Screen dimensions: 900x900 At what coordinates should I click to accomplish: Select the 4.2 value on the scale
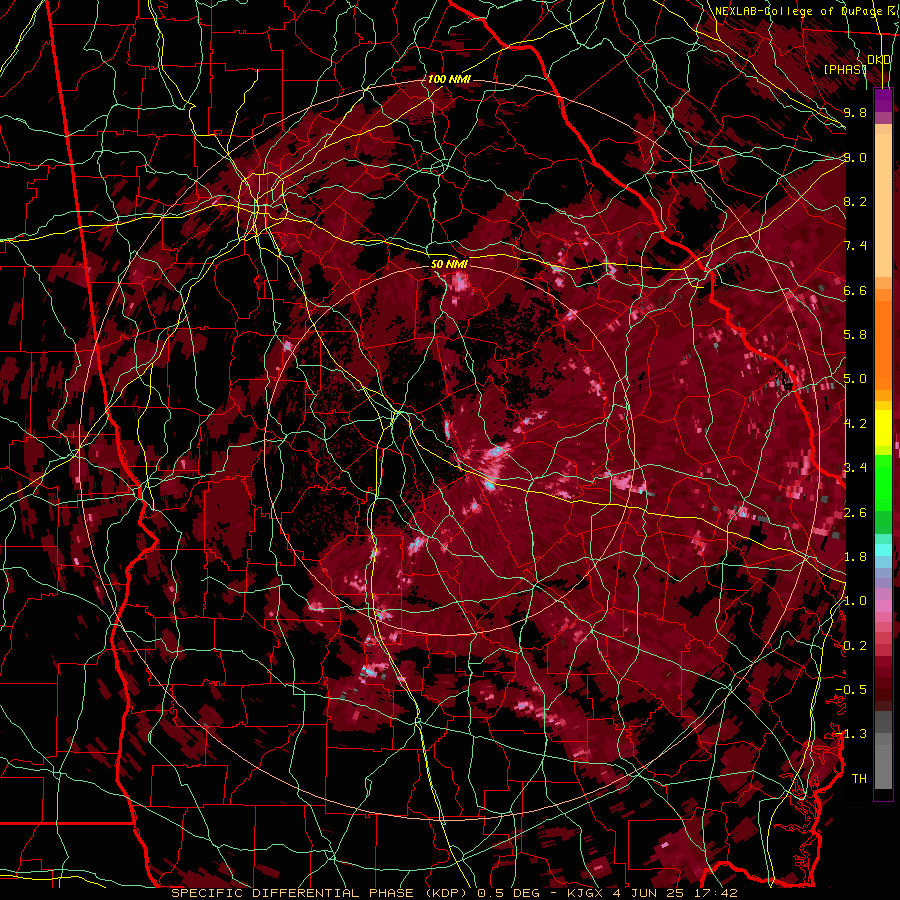click(855, 424)
